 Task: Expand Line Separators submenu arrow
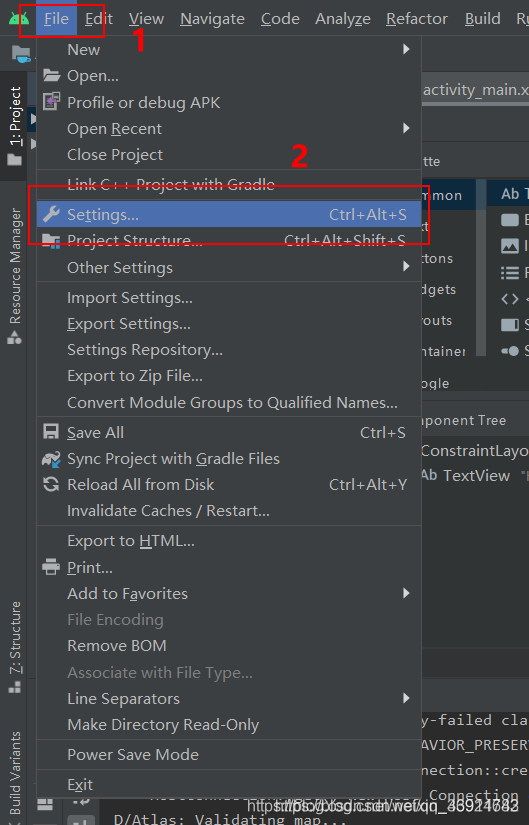pos(406,698)
